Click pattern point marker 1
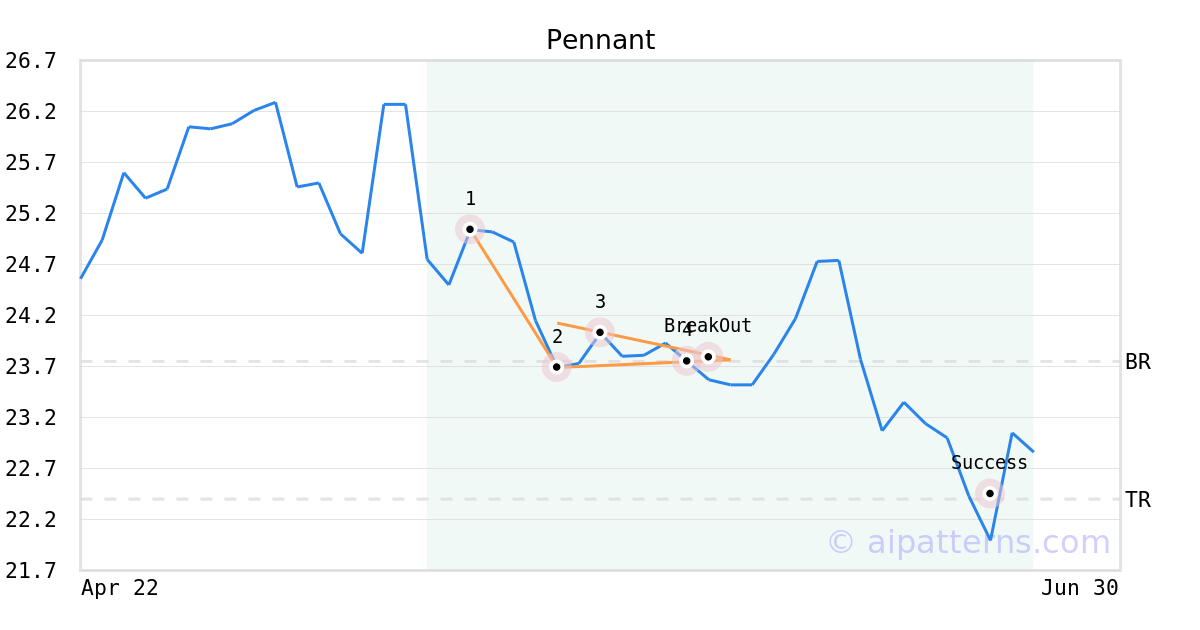1200x630 pixels. pos(470,229)
